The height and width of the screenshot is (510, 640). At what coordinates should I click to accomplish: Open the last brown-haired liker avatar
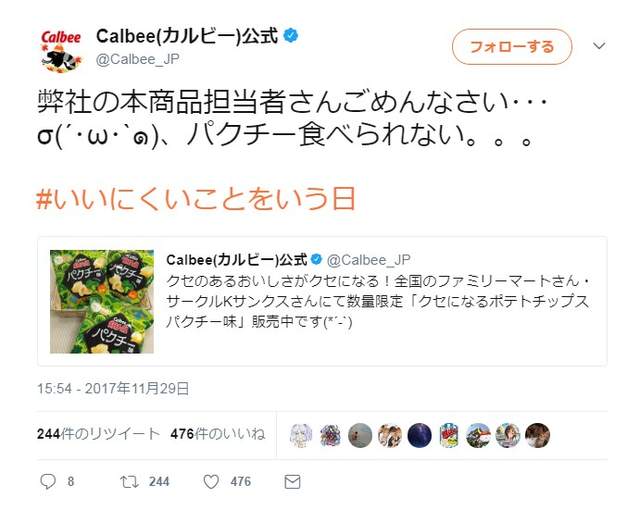[x=537, y=435]
